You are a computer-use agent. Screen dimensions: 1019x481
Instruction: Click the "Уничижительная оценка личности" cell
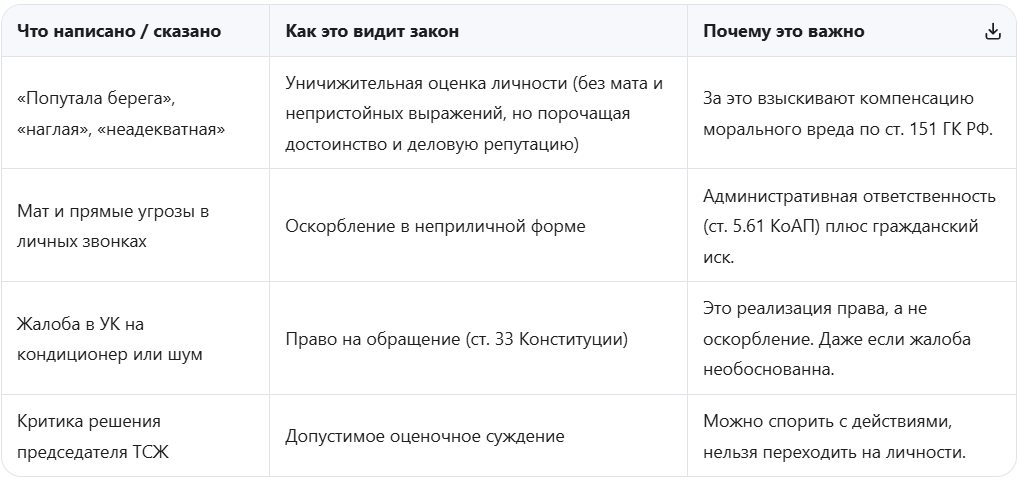(x=478, y=114)
